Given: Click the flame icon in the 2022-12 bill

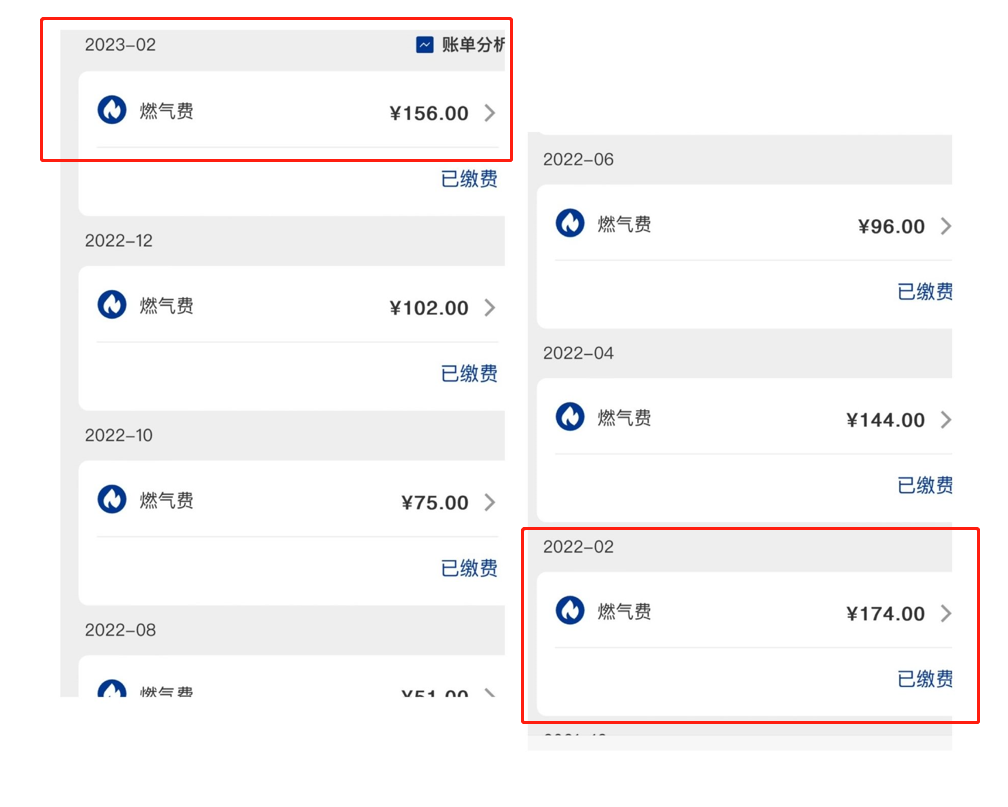Looking at the screenshot, I should tap(112, 305).
